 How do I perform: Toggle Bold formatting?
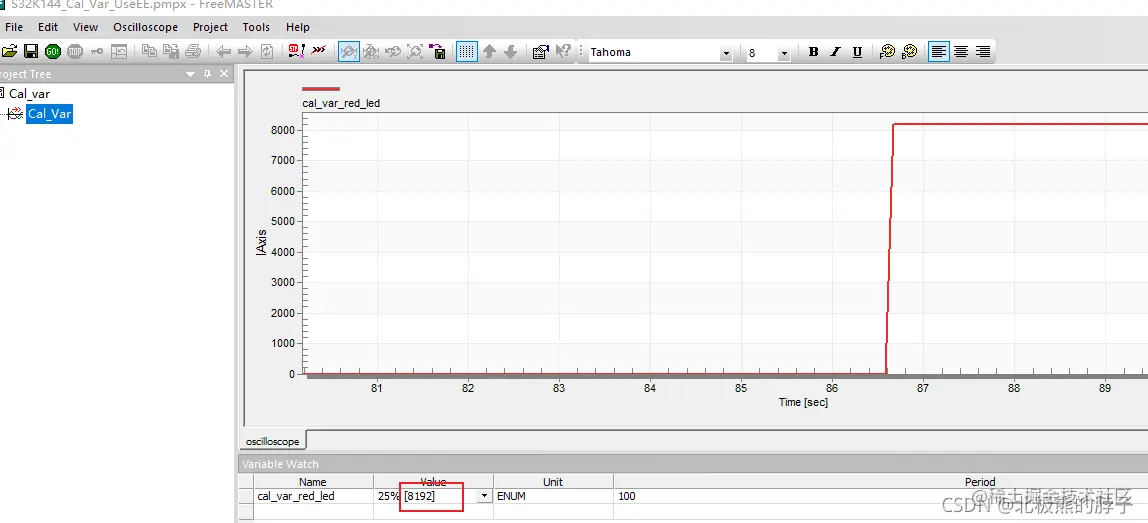(813, 52)
